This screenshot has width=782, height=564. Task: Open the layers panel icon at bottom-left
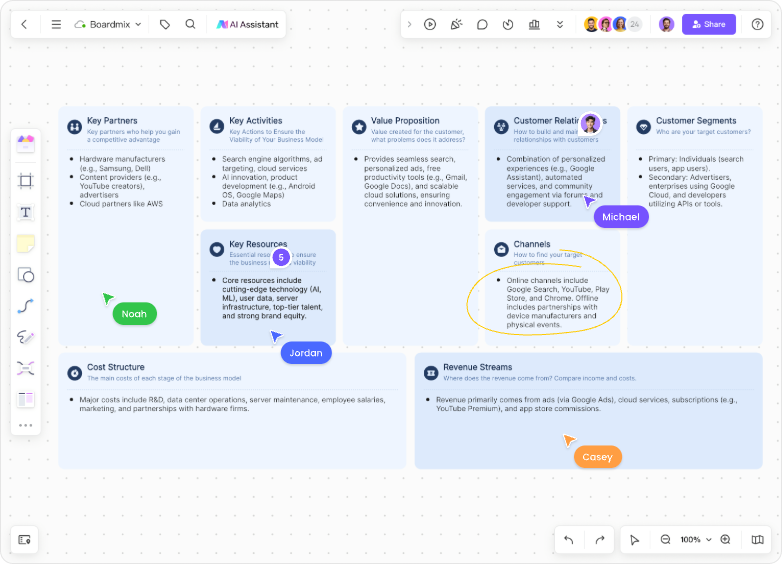click(x=24, y=540)
